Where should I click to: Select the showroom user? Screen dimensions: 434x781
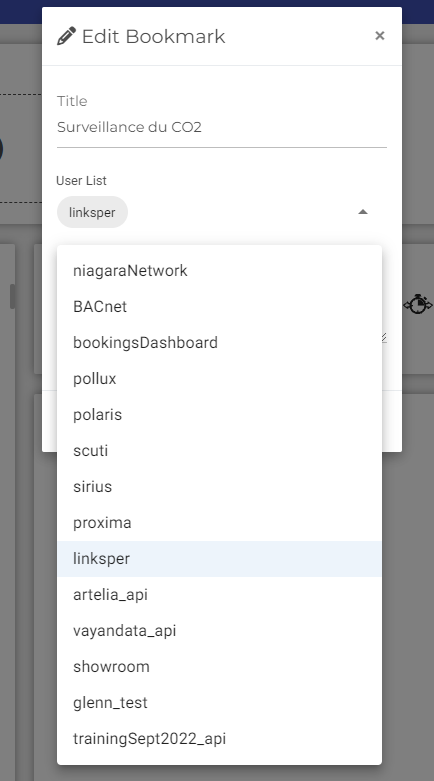219,666
